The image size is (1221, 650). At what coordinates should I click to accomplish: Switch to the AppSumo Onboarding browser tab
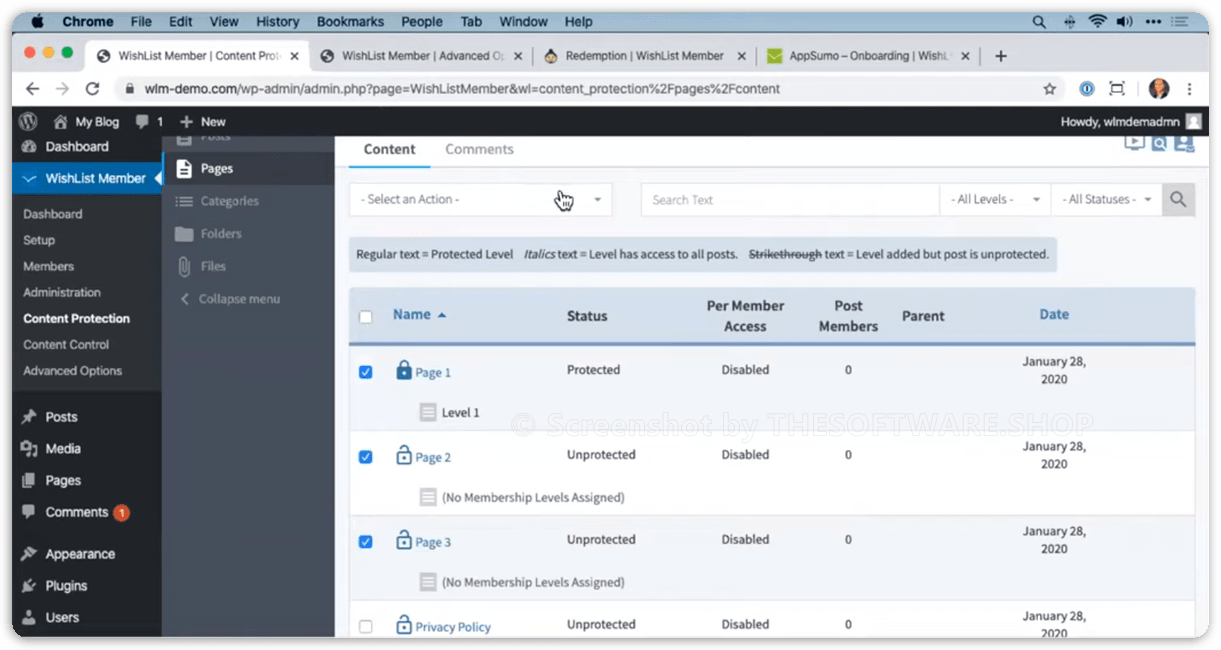coord(868,56)
